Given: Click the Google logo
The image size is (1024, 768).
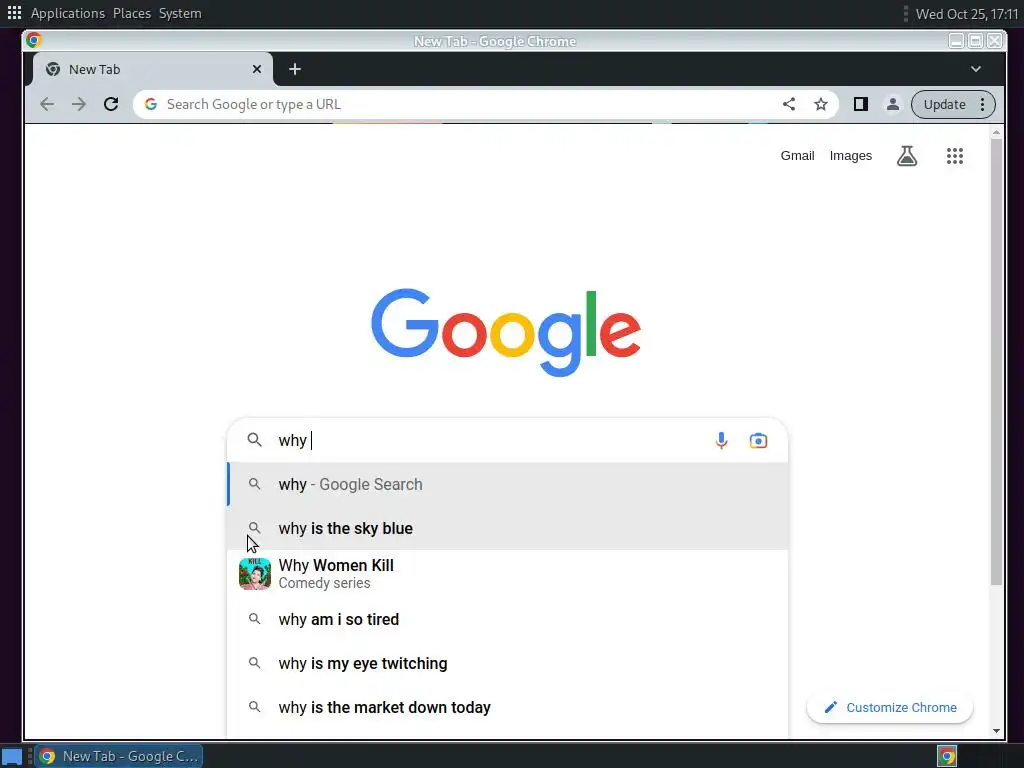Looking at the screenshot, I should (x=506, y=332).
